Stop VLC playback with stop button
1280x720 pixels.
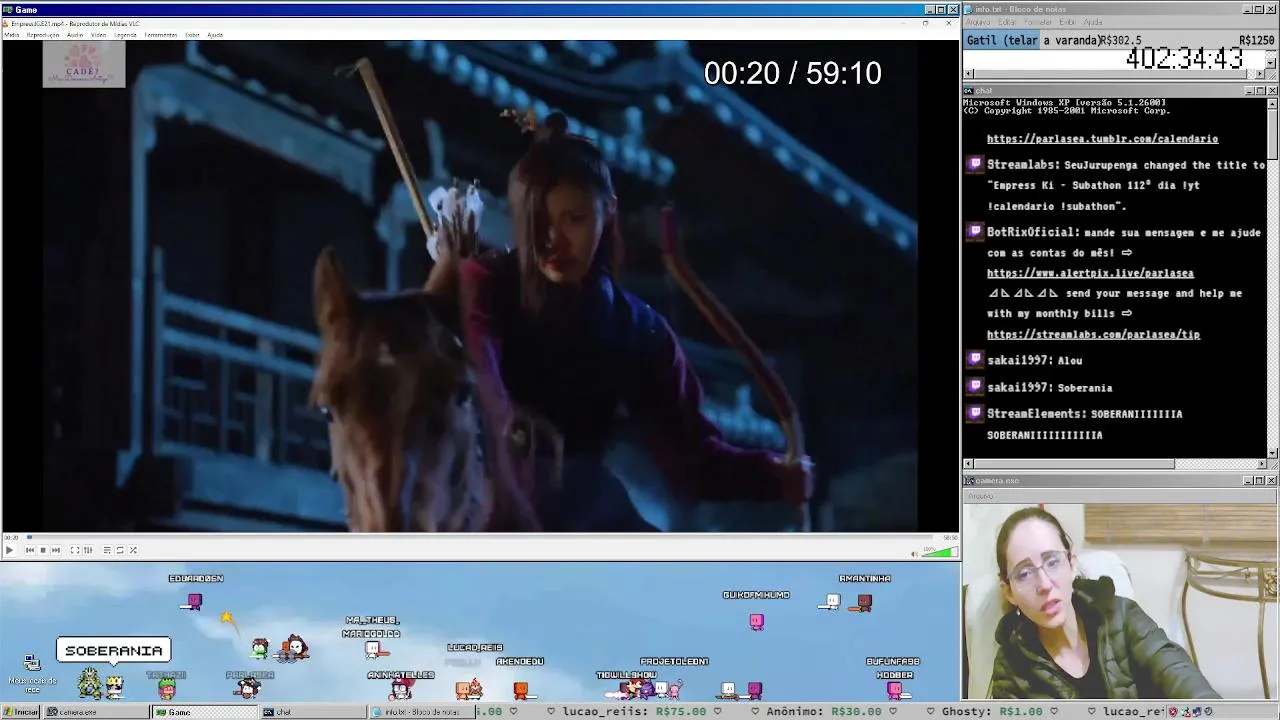[x=42, y=550]
